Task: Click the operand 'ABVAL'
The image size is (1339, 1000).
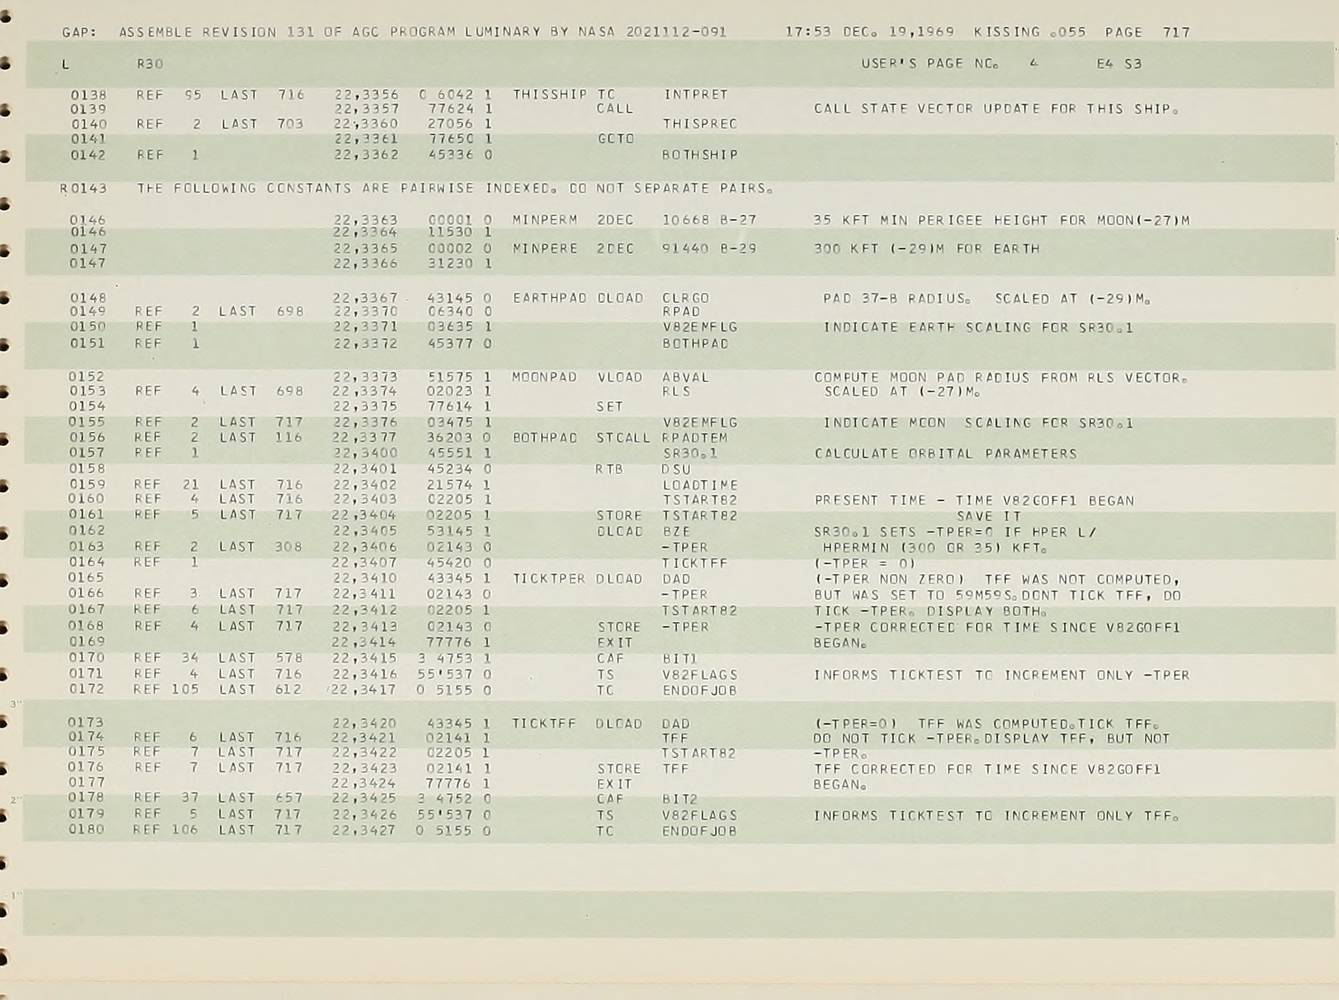Action: [x=686, y=377]
